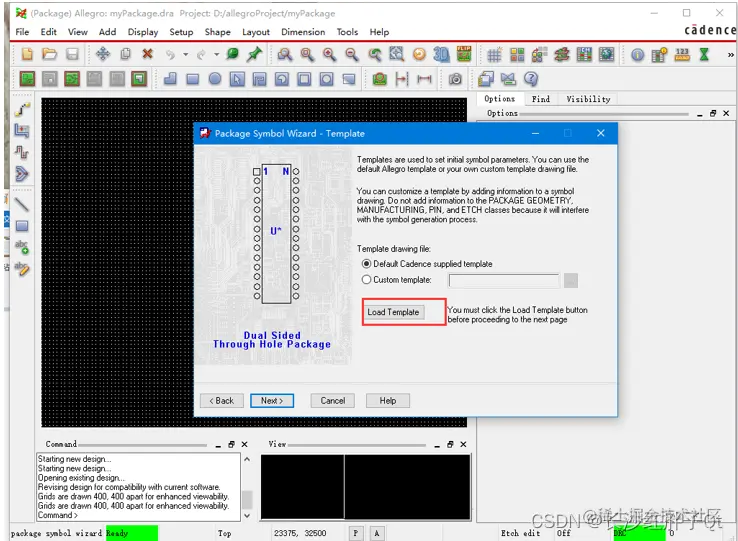Click the Copy icon in toolbar

point(125,54)
